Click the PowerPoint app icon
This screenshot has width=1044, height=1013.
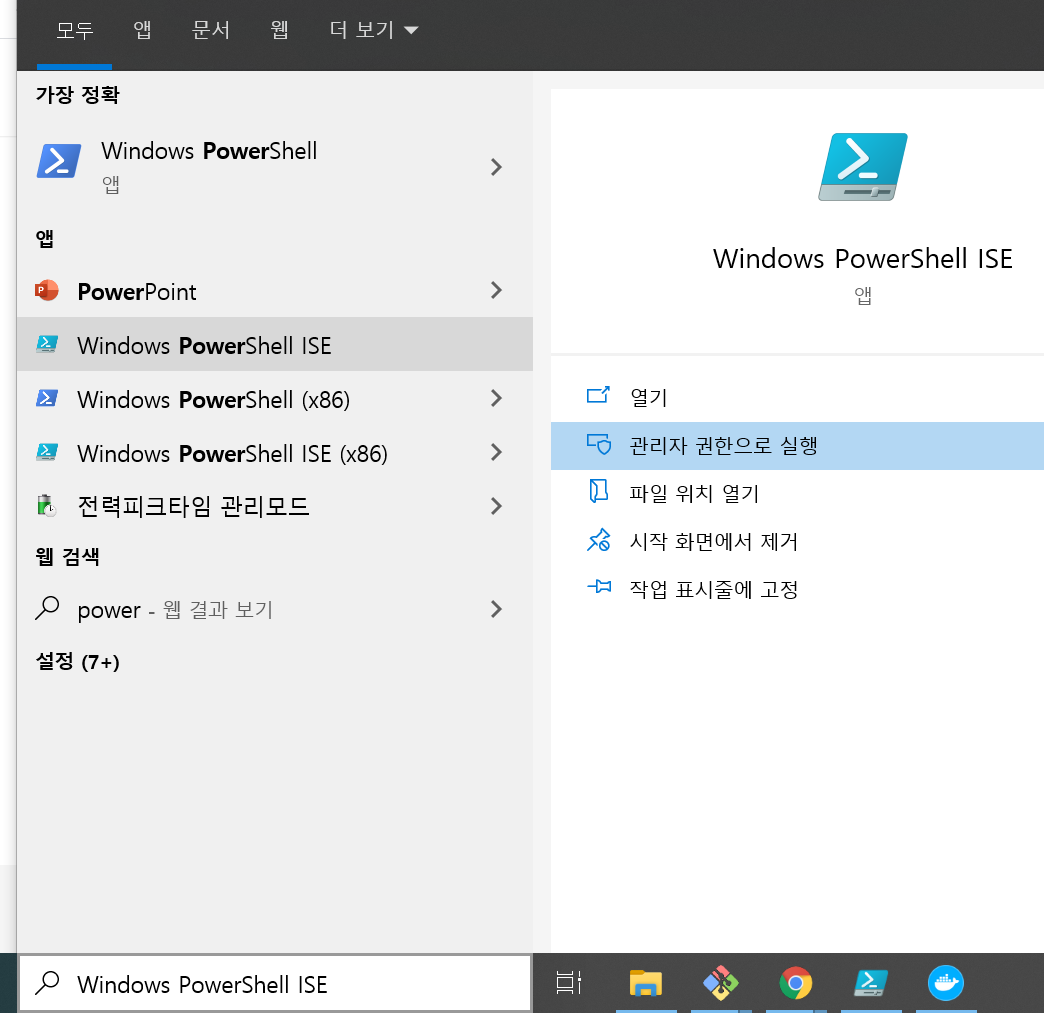(x=47, y=290)
